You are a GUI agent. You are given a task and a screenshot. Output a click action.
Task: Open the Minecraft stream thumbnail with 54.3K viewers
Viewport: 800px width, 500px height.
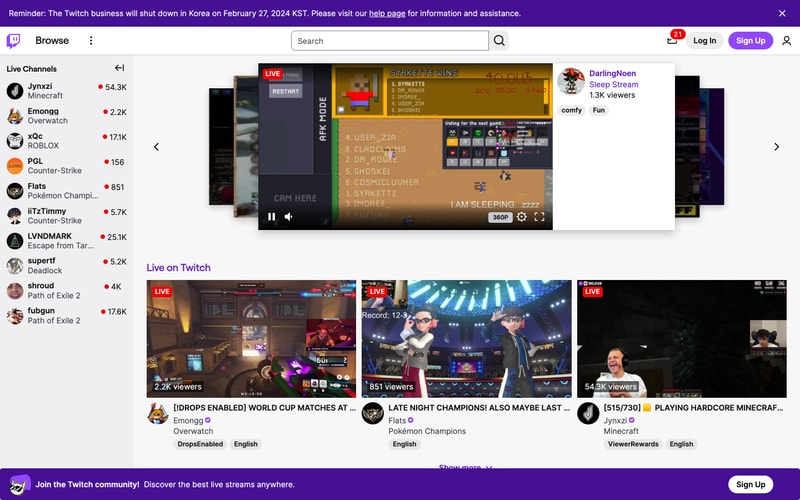point(682,339)
